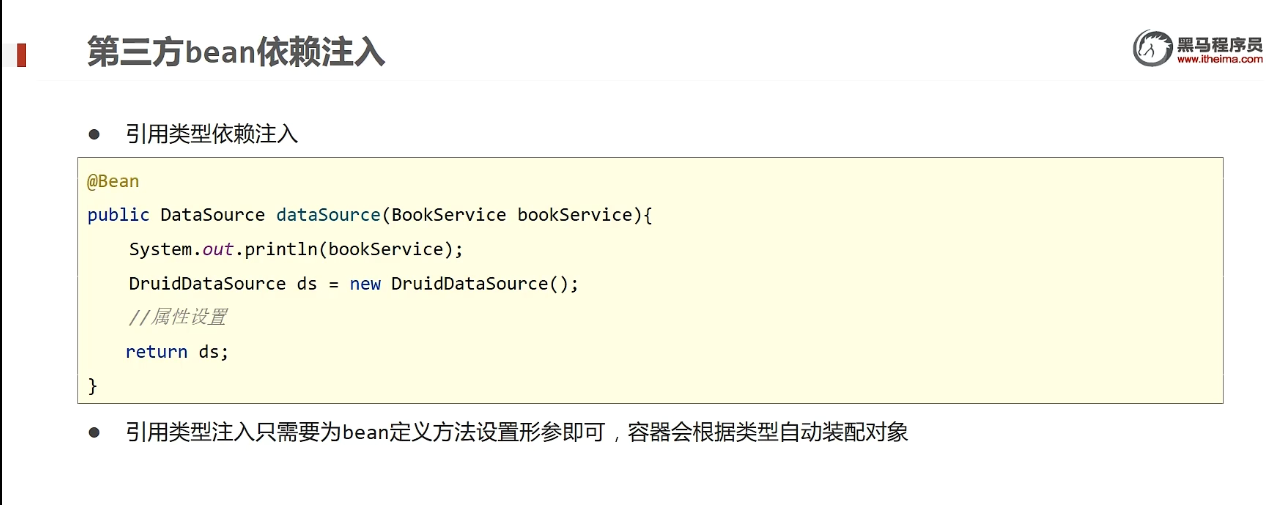Click the italic out field in System.out

click(x=218, y=249)
